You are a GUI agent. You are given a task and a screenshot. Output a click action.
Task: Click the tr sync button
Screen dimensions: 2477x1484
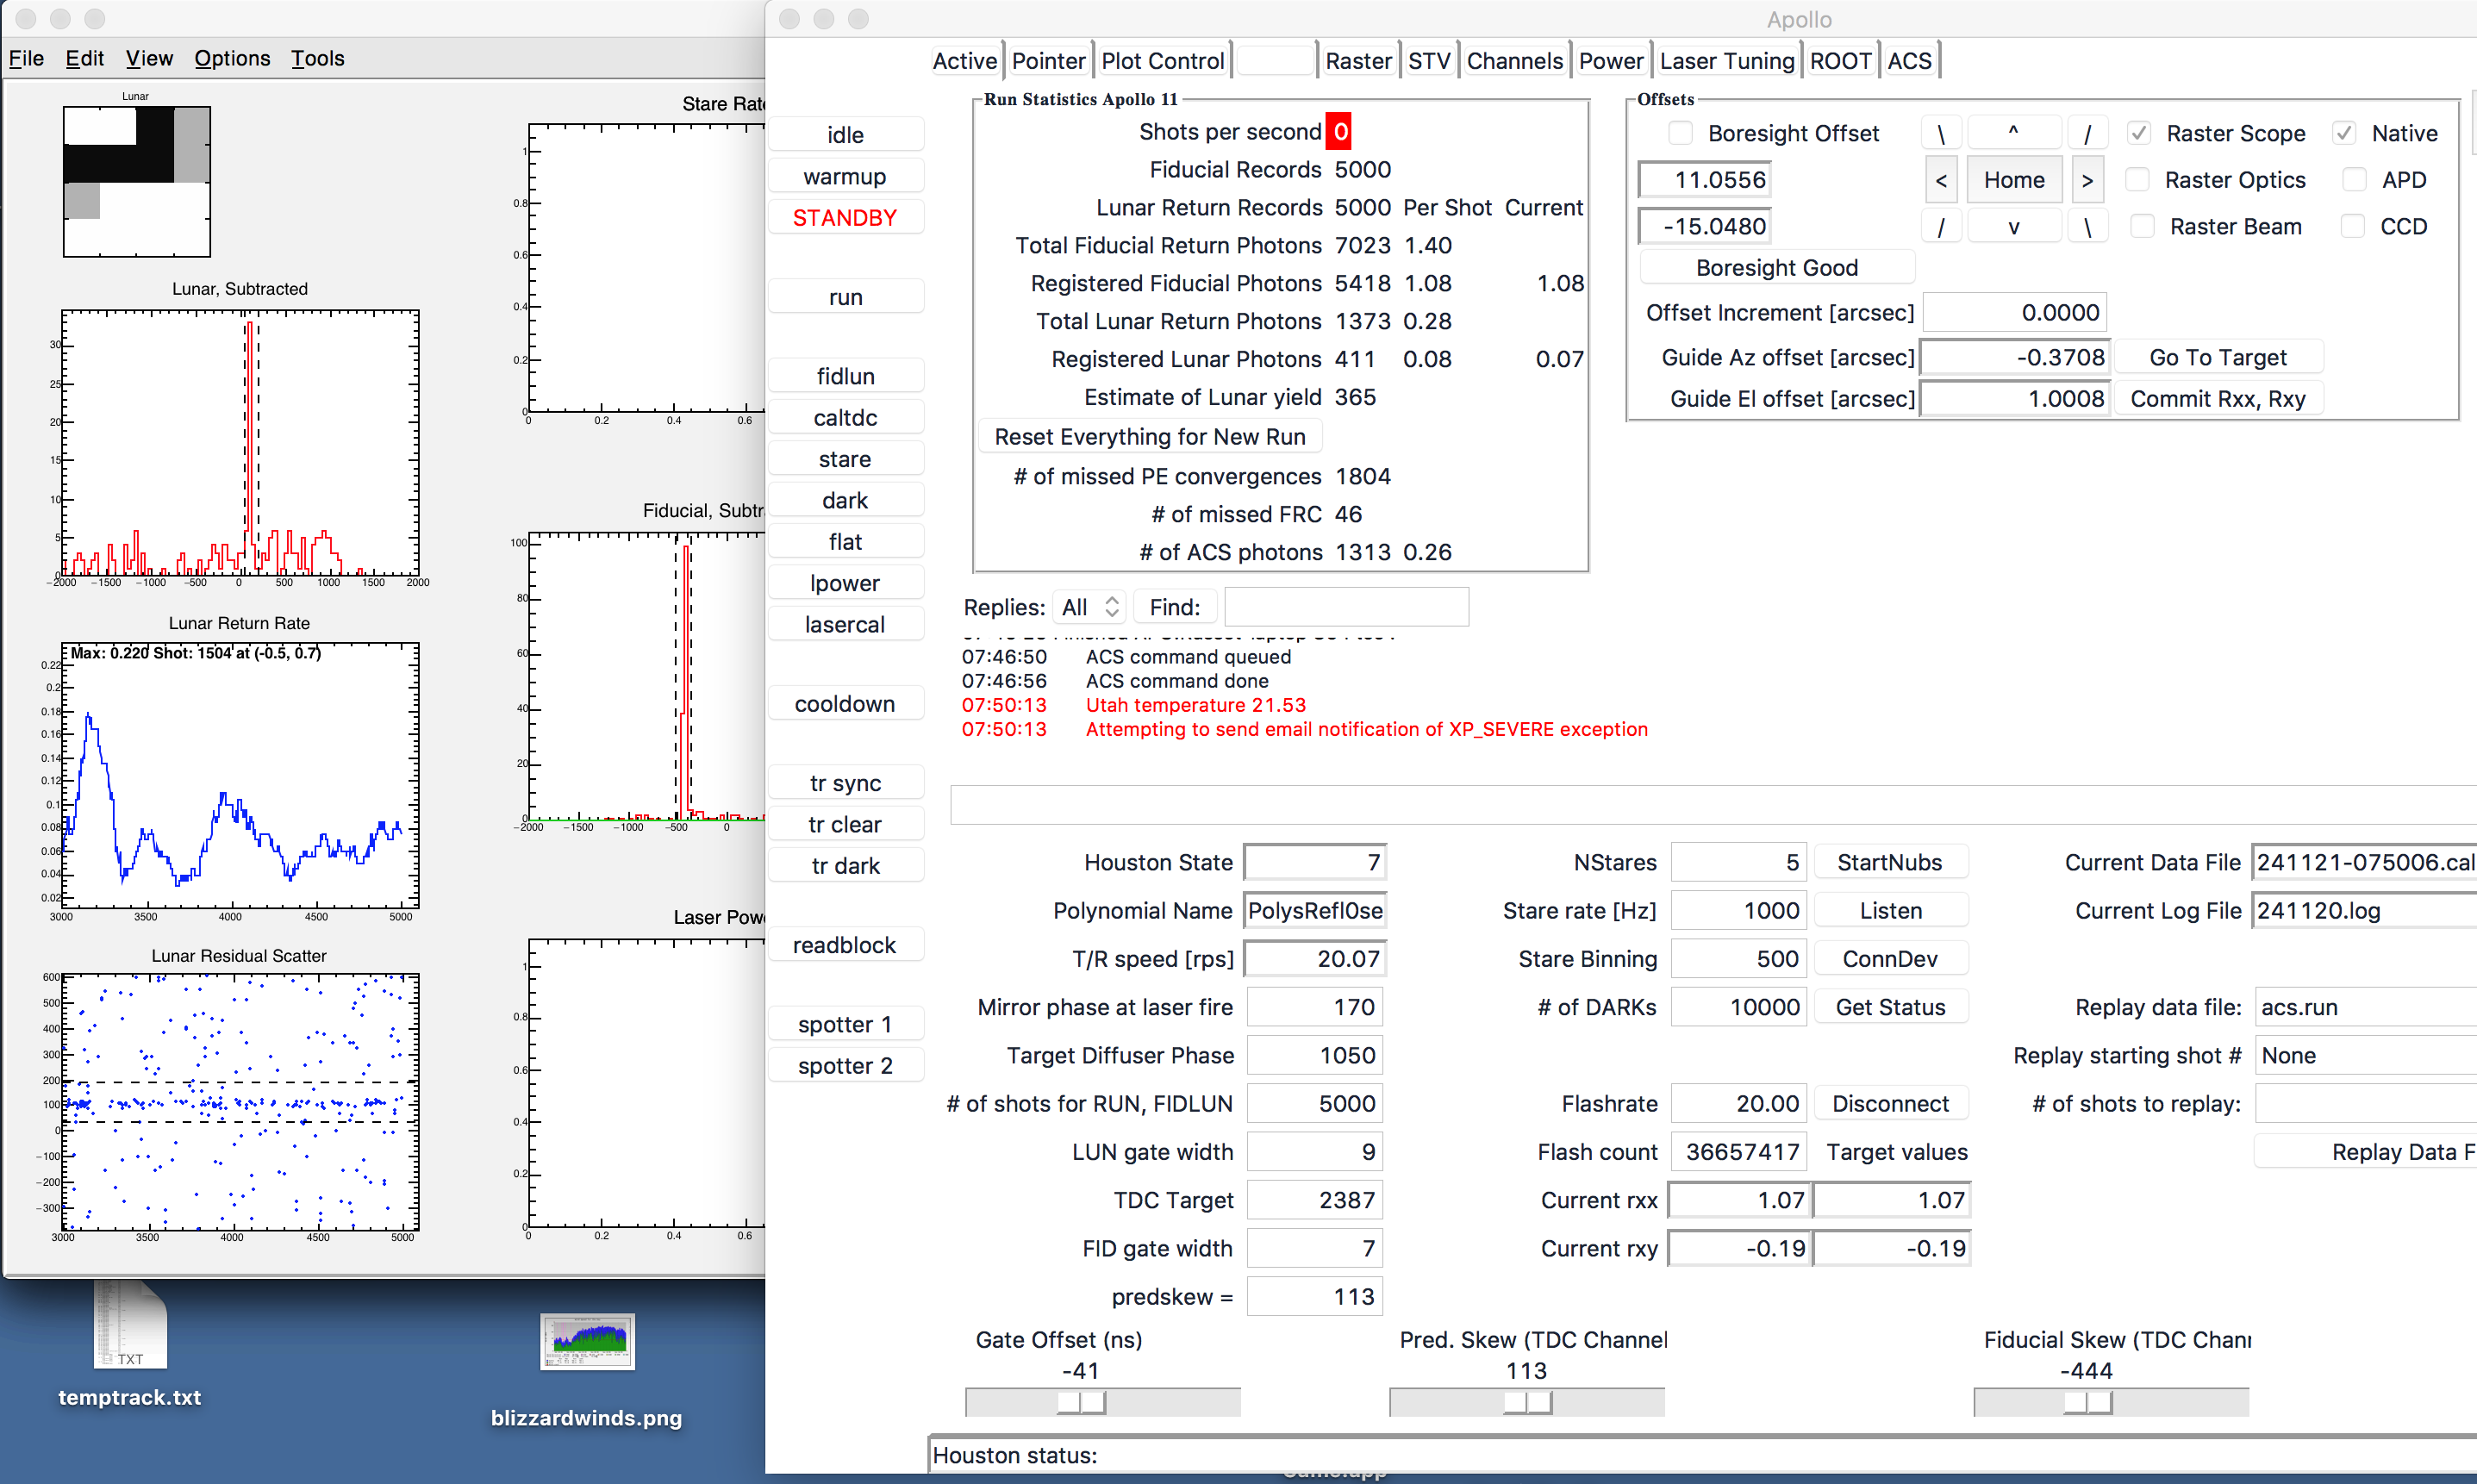[845, 783]
